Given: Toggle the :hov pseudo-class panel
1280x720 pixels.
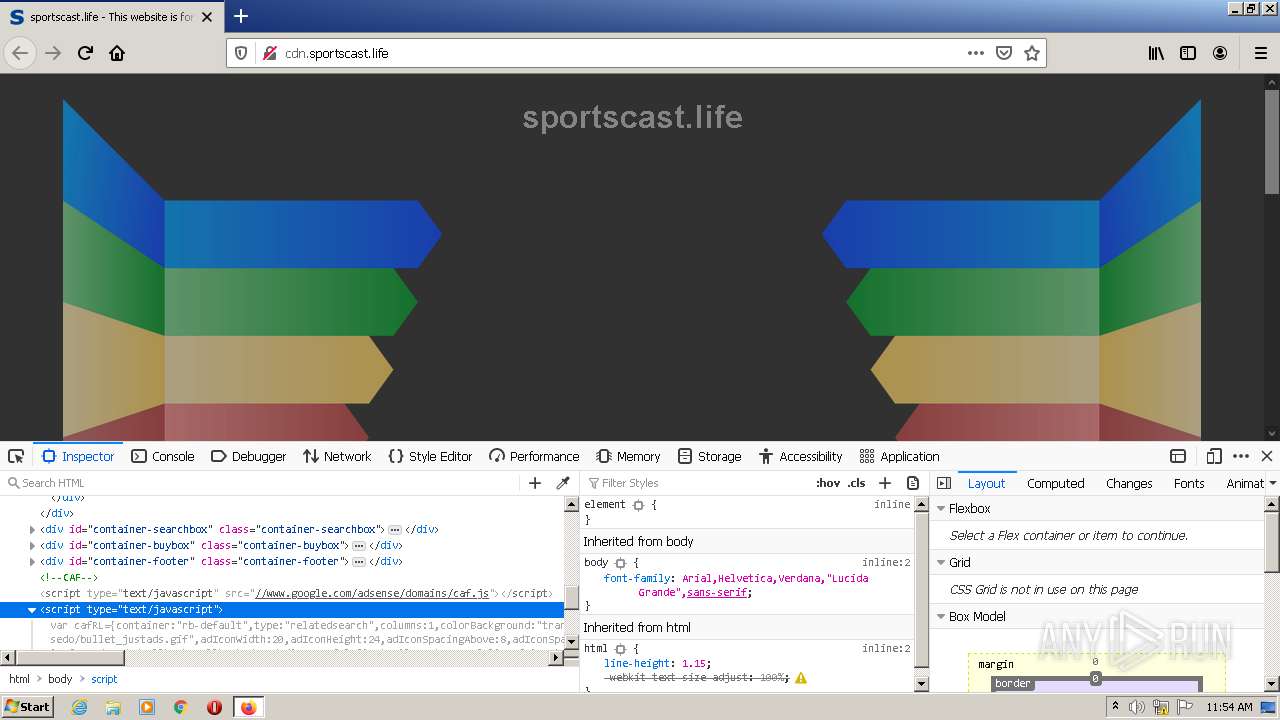Looking at the screenshot, I should pos(828,483).
